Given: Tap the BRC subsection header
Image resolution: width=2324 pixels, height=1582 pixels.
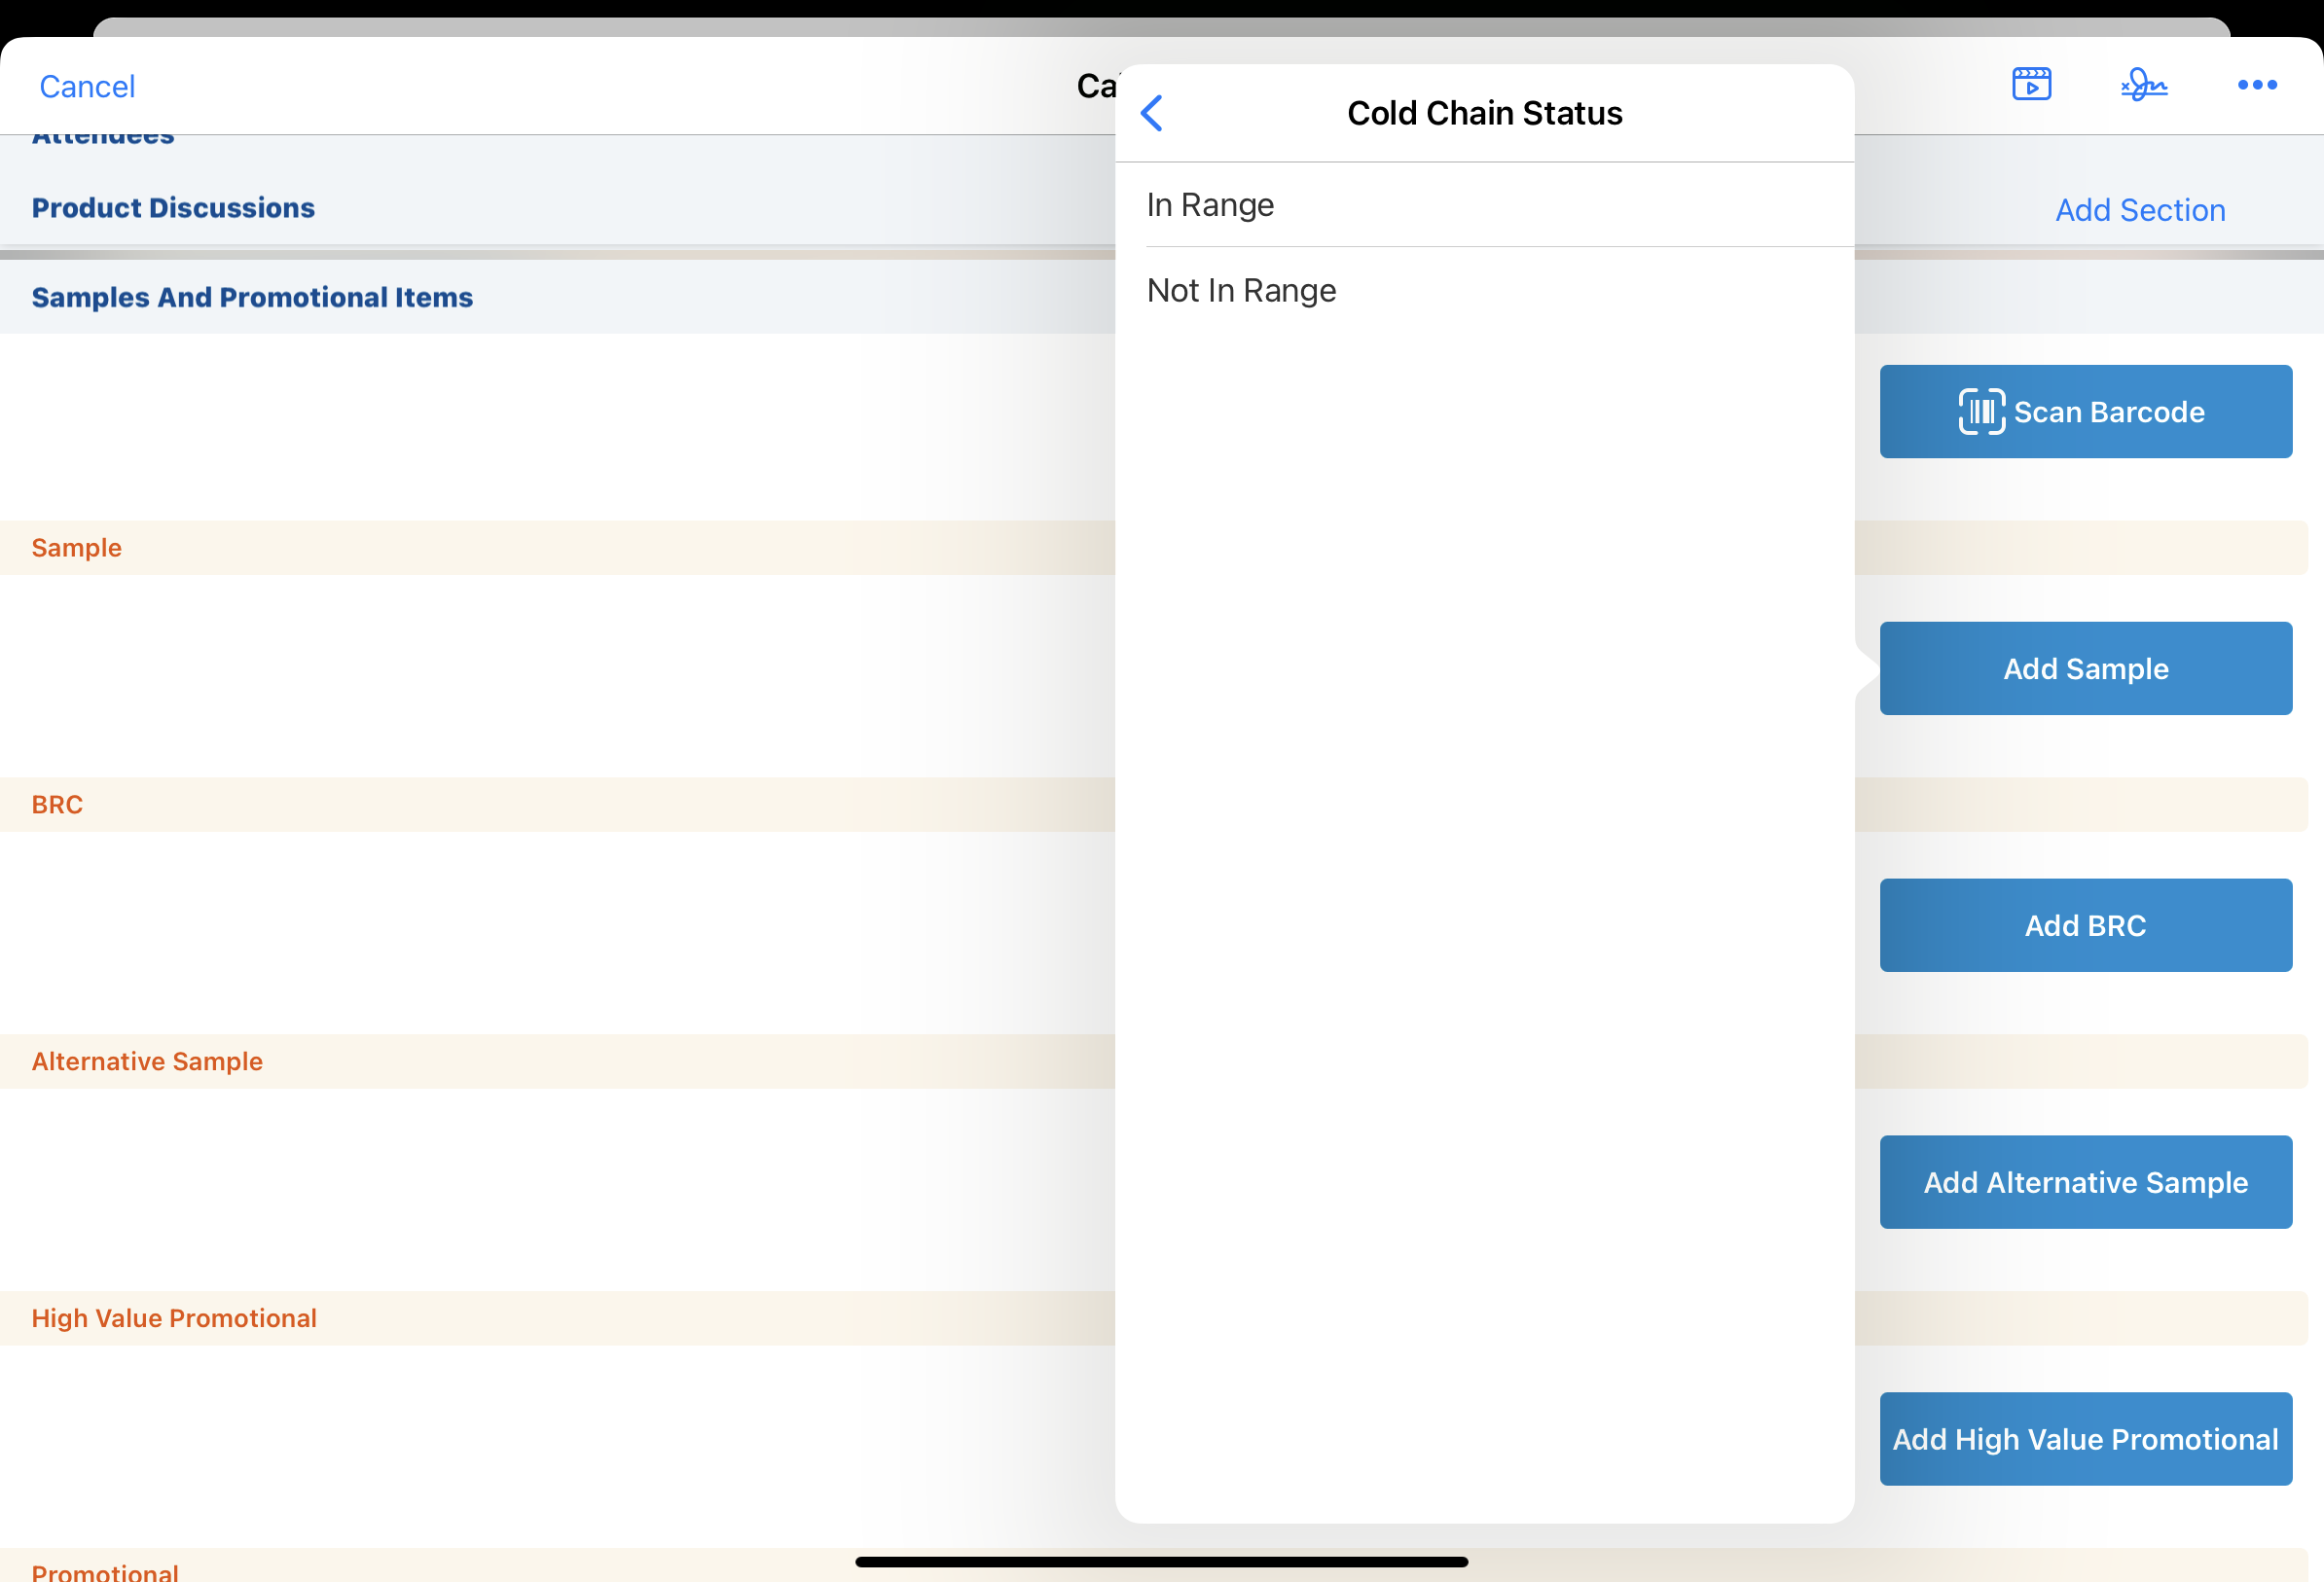Looking at the screenshot, I should [x=57, y=805].
